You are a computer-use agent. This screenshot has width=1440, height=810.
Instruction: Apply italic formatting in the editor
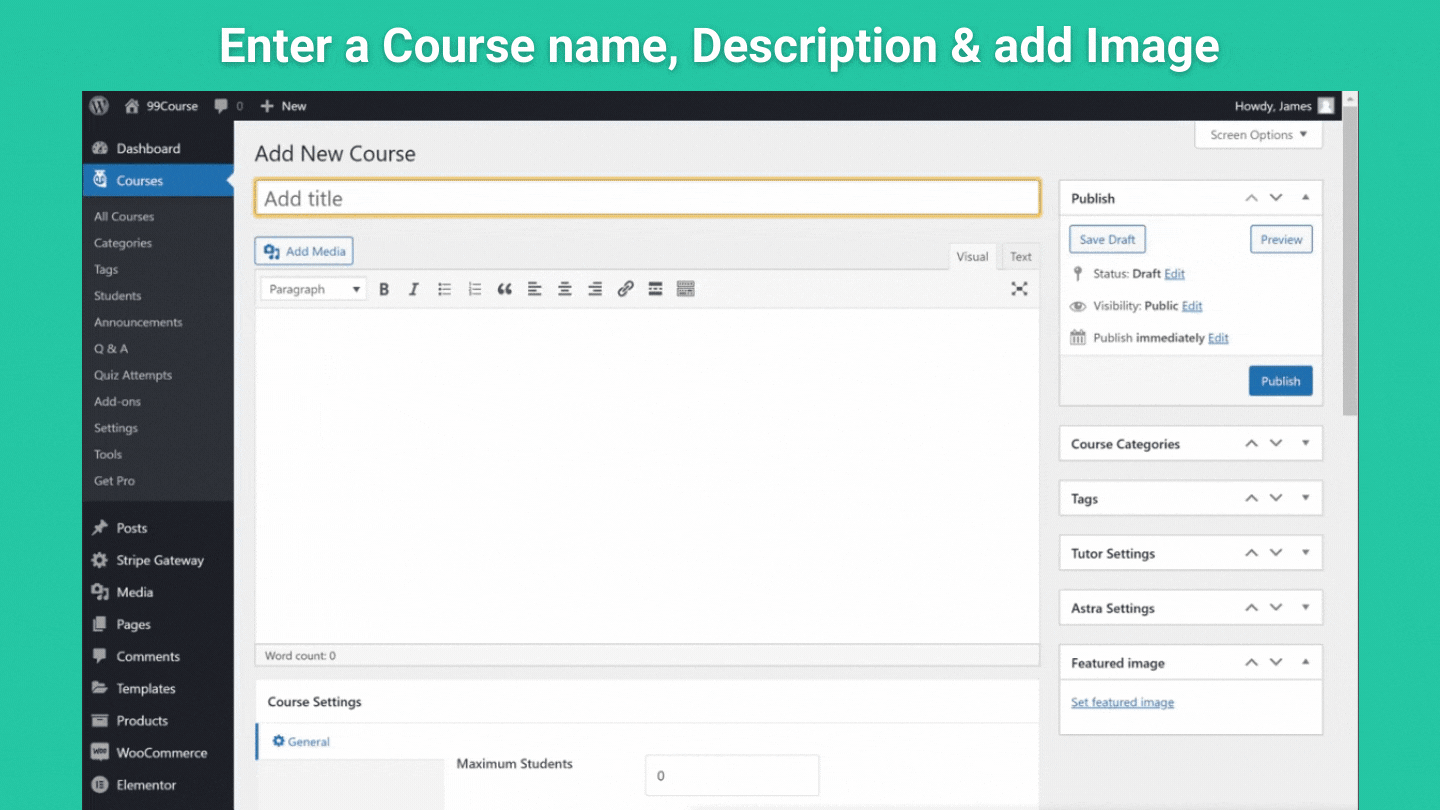click(413, 289)
